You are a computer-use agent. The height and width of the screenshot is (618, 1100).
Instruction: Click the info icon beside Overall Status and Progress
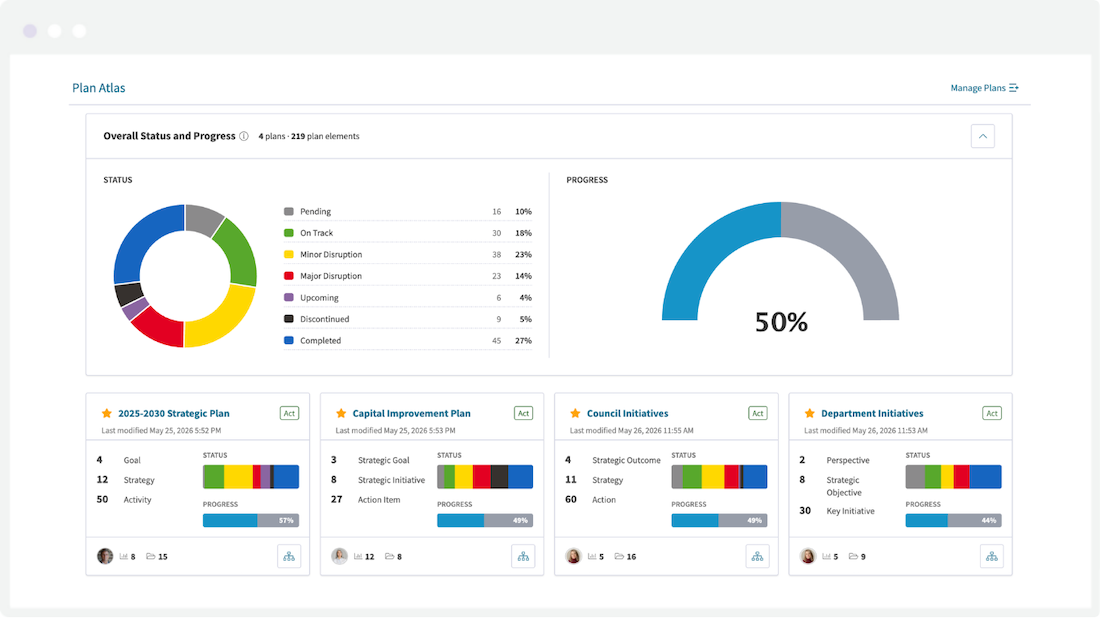pos(243,136)
